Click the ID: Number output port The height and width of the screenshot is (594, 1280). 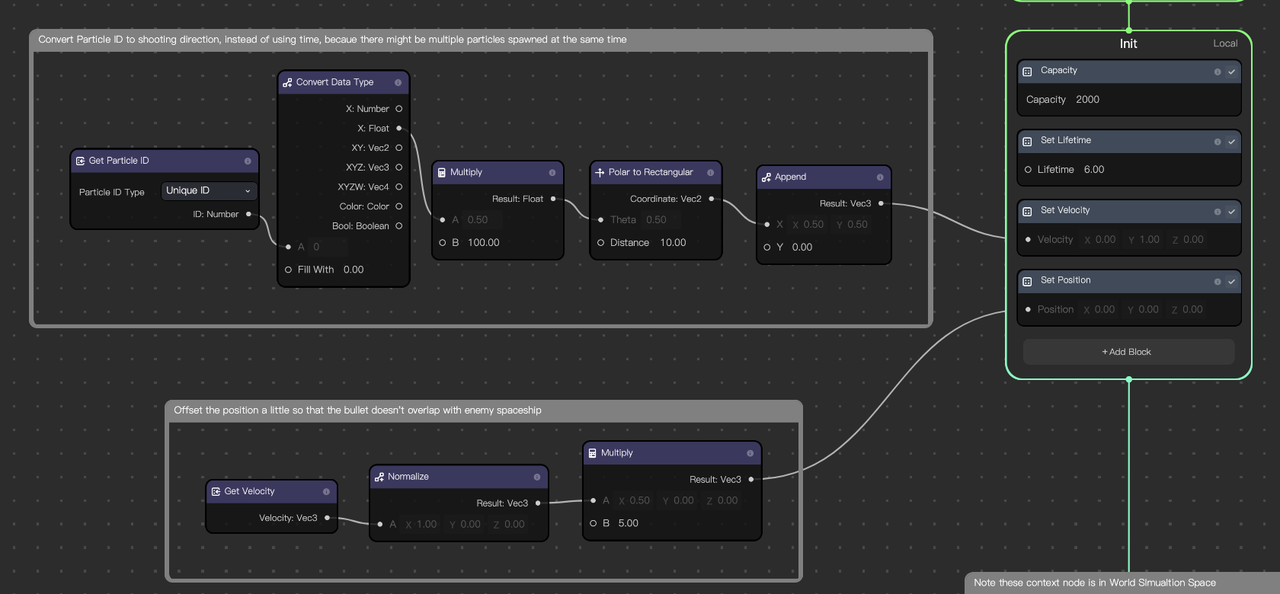[249, 214]
